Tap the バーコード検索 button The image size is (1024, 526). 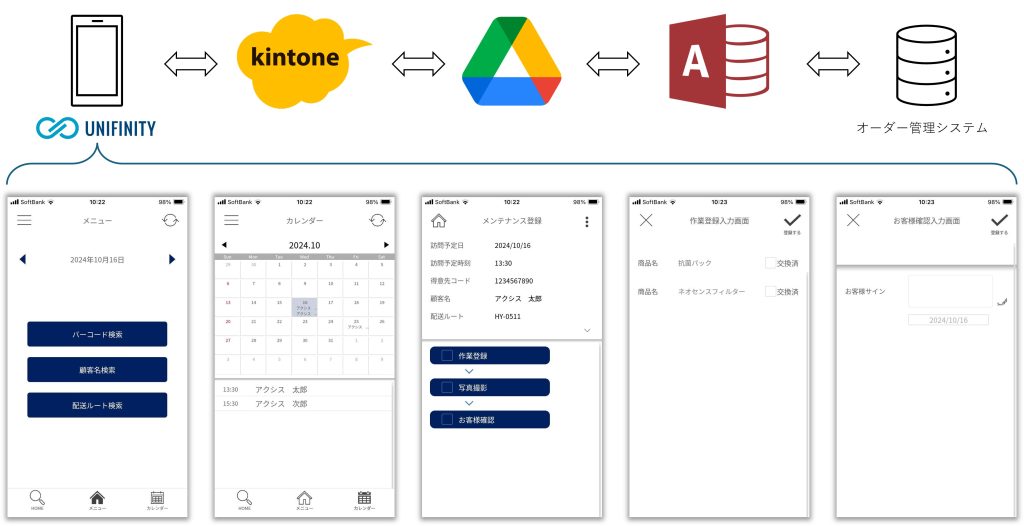point(97,334)
